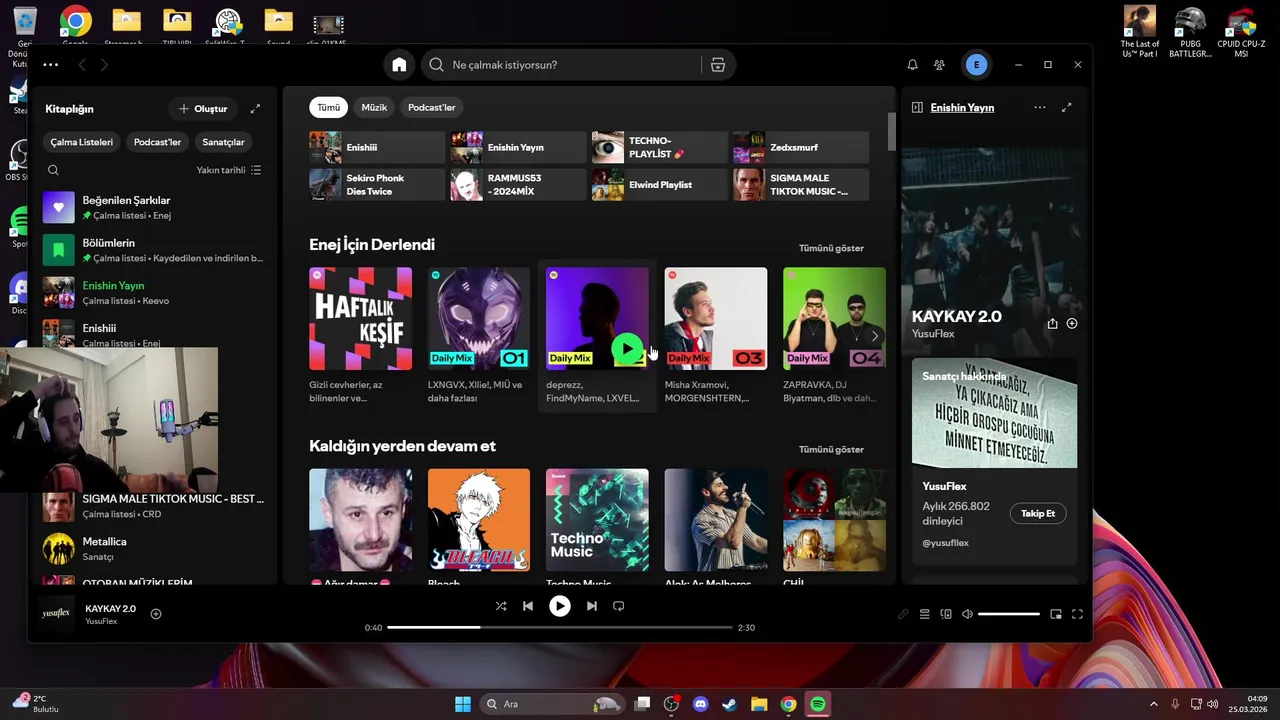This screenshot has height=720, width=1280.
Task: Filter library by Podcast'ler
Action: [157, 142]
